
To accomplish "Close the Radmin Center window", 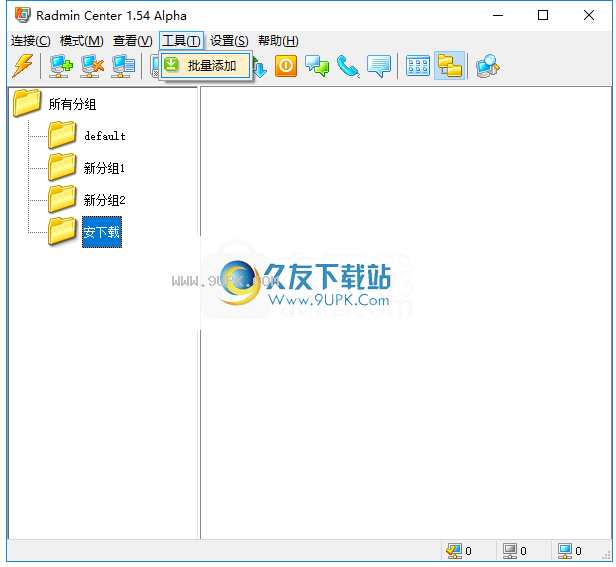I will (x=588, y=15).
